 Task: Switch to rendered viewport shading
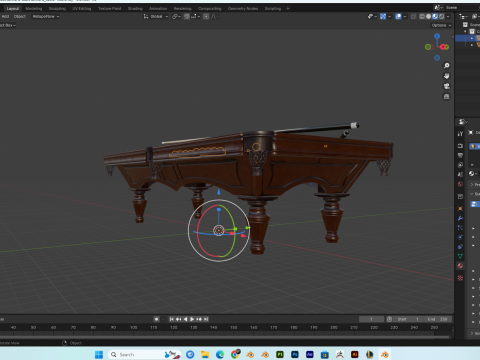pyautogui.click(x=442, y=16)
